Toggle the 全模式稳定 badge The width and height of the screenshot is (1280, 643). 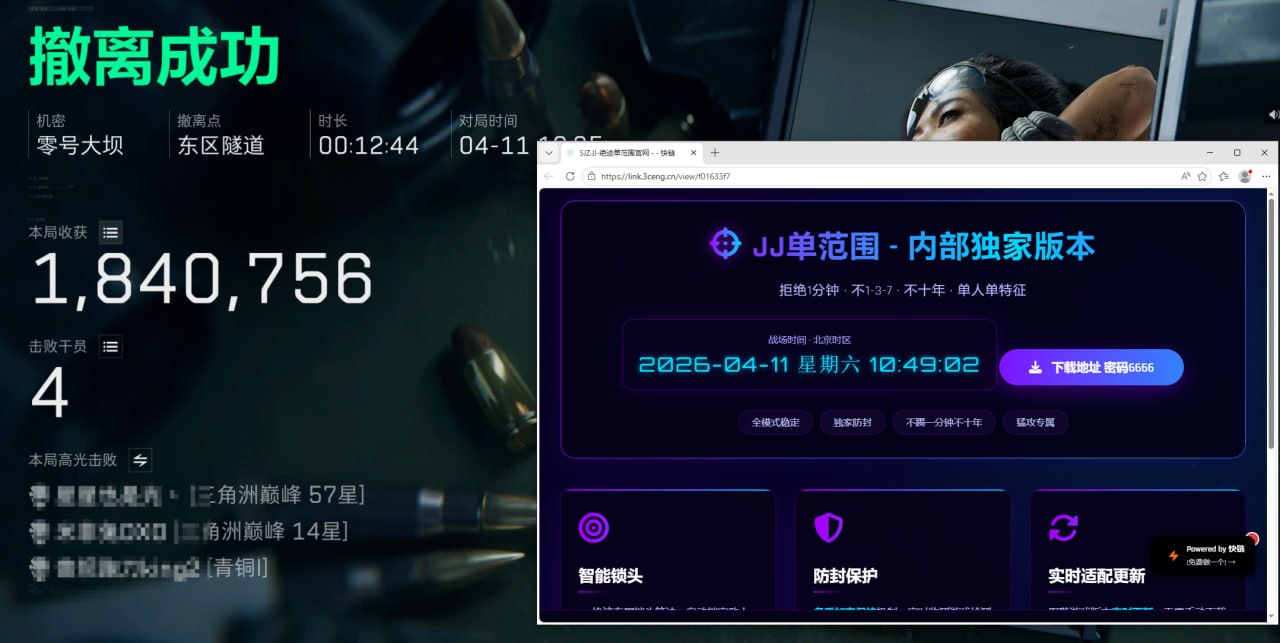pyautogui.click(x=775, y=422)
